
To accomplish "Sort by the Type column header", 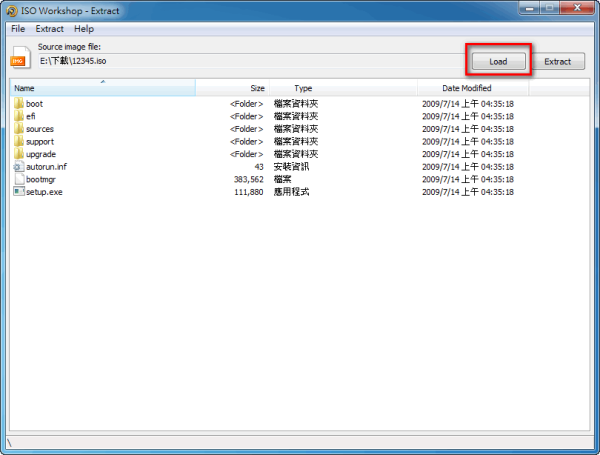I will (x=343, y=88).
